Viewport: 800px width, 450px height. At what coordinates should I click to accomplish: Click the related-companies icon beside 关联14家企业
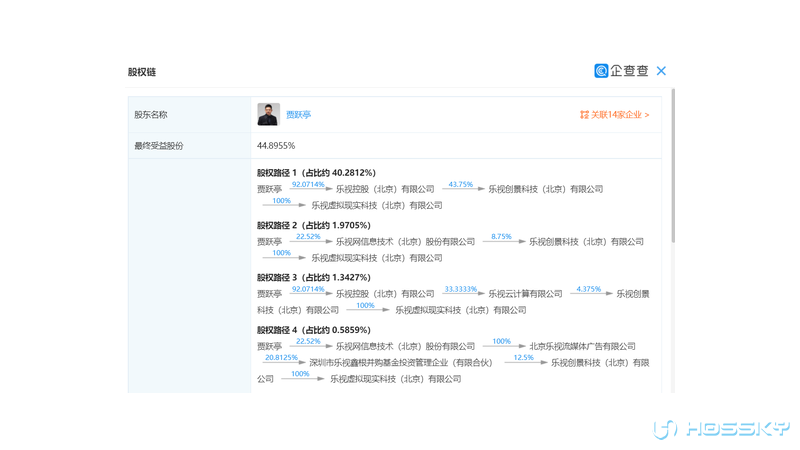tap(584, 115)
